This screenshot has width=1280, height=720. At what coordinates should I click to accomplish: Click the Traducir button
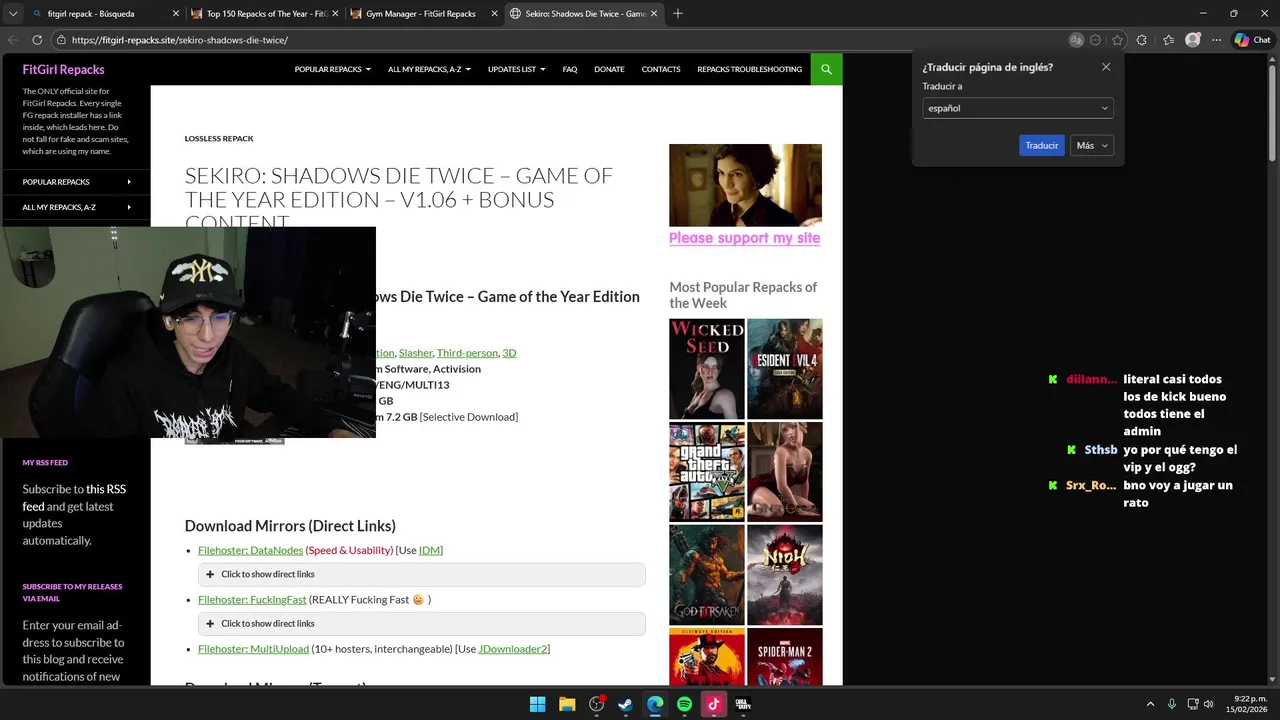point(1041,145)
